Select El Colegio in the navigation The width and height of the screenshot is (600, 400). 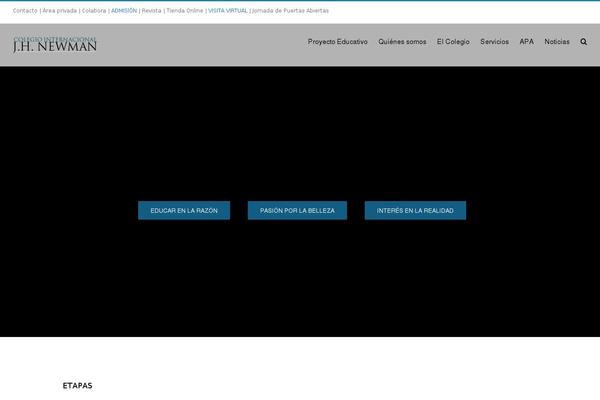453,42
